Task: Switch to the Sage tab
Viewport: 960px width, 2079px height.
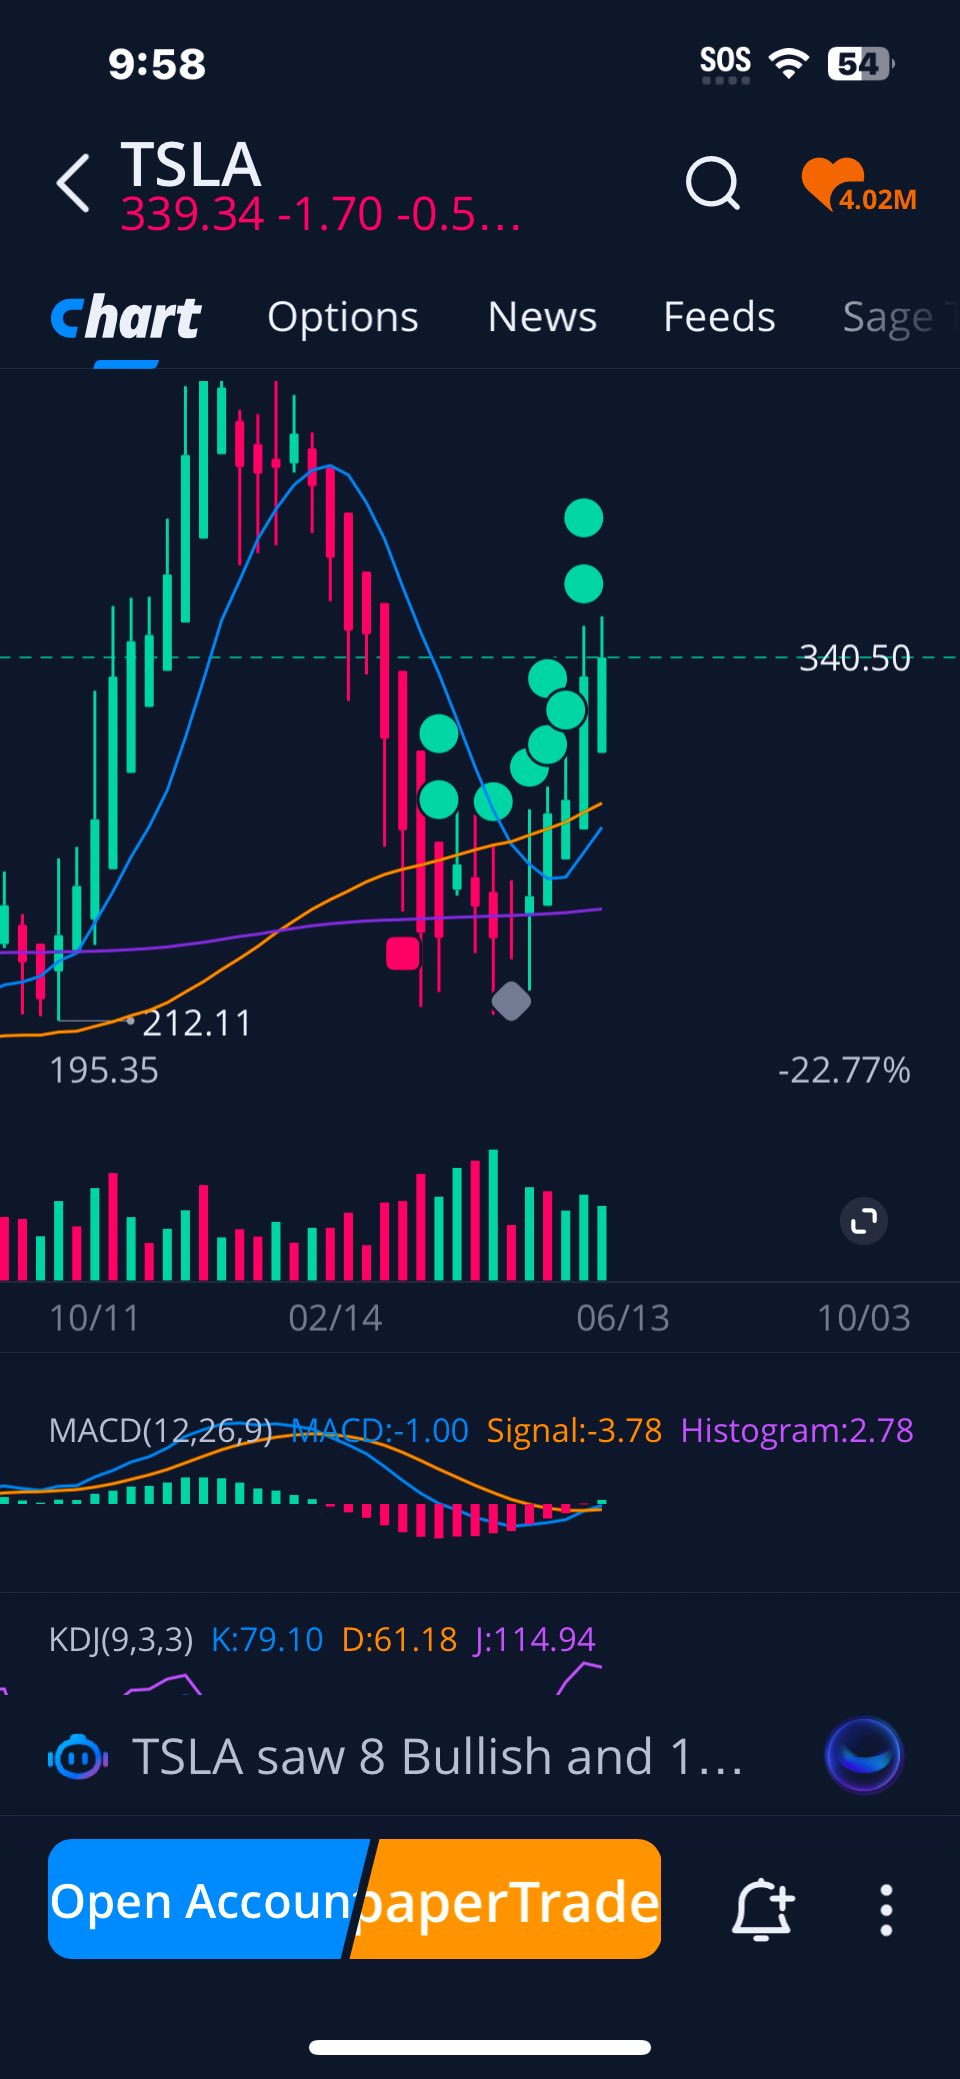Action: 888,319
